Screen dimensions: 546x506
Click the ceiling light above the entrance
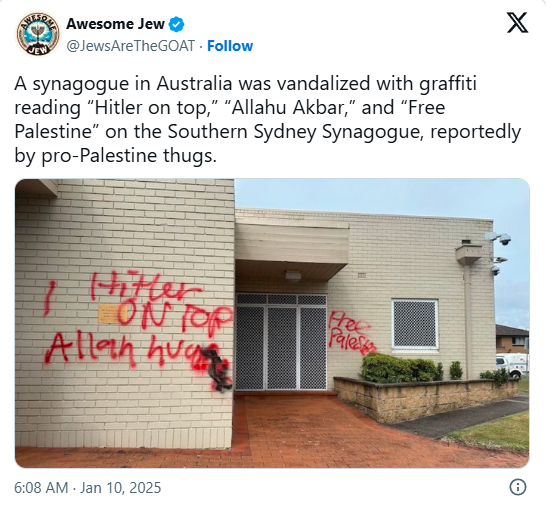click(293, 276)
